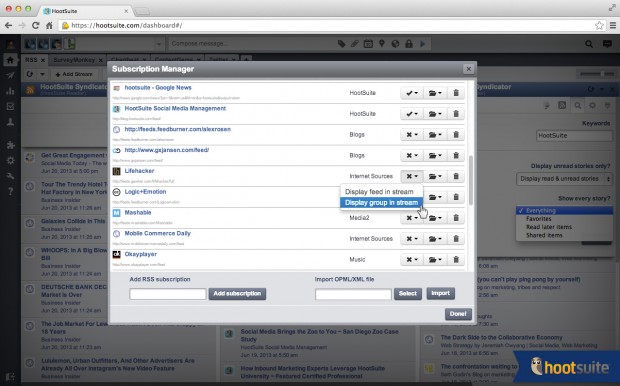
Task: Delete the Okayplayer subscription
Action: click(456, 260)
